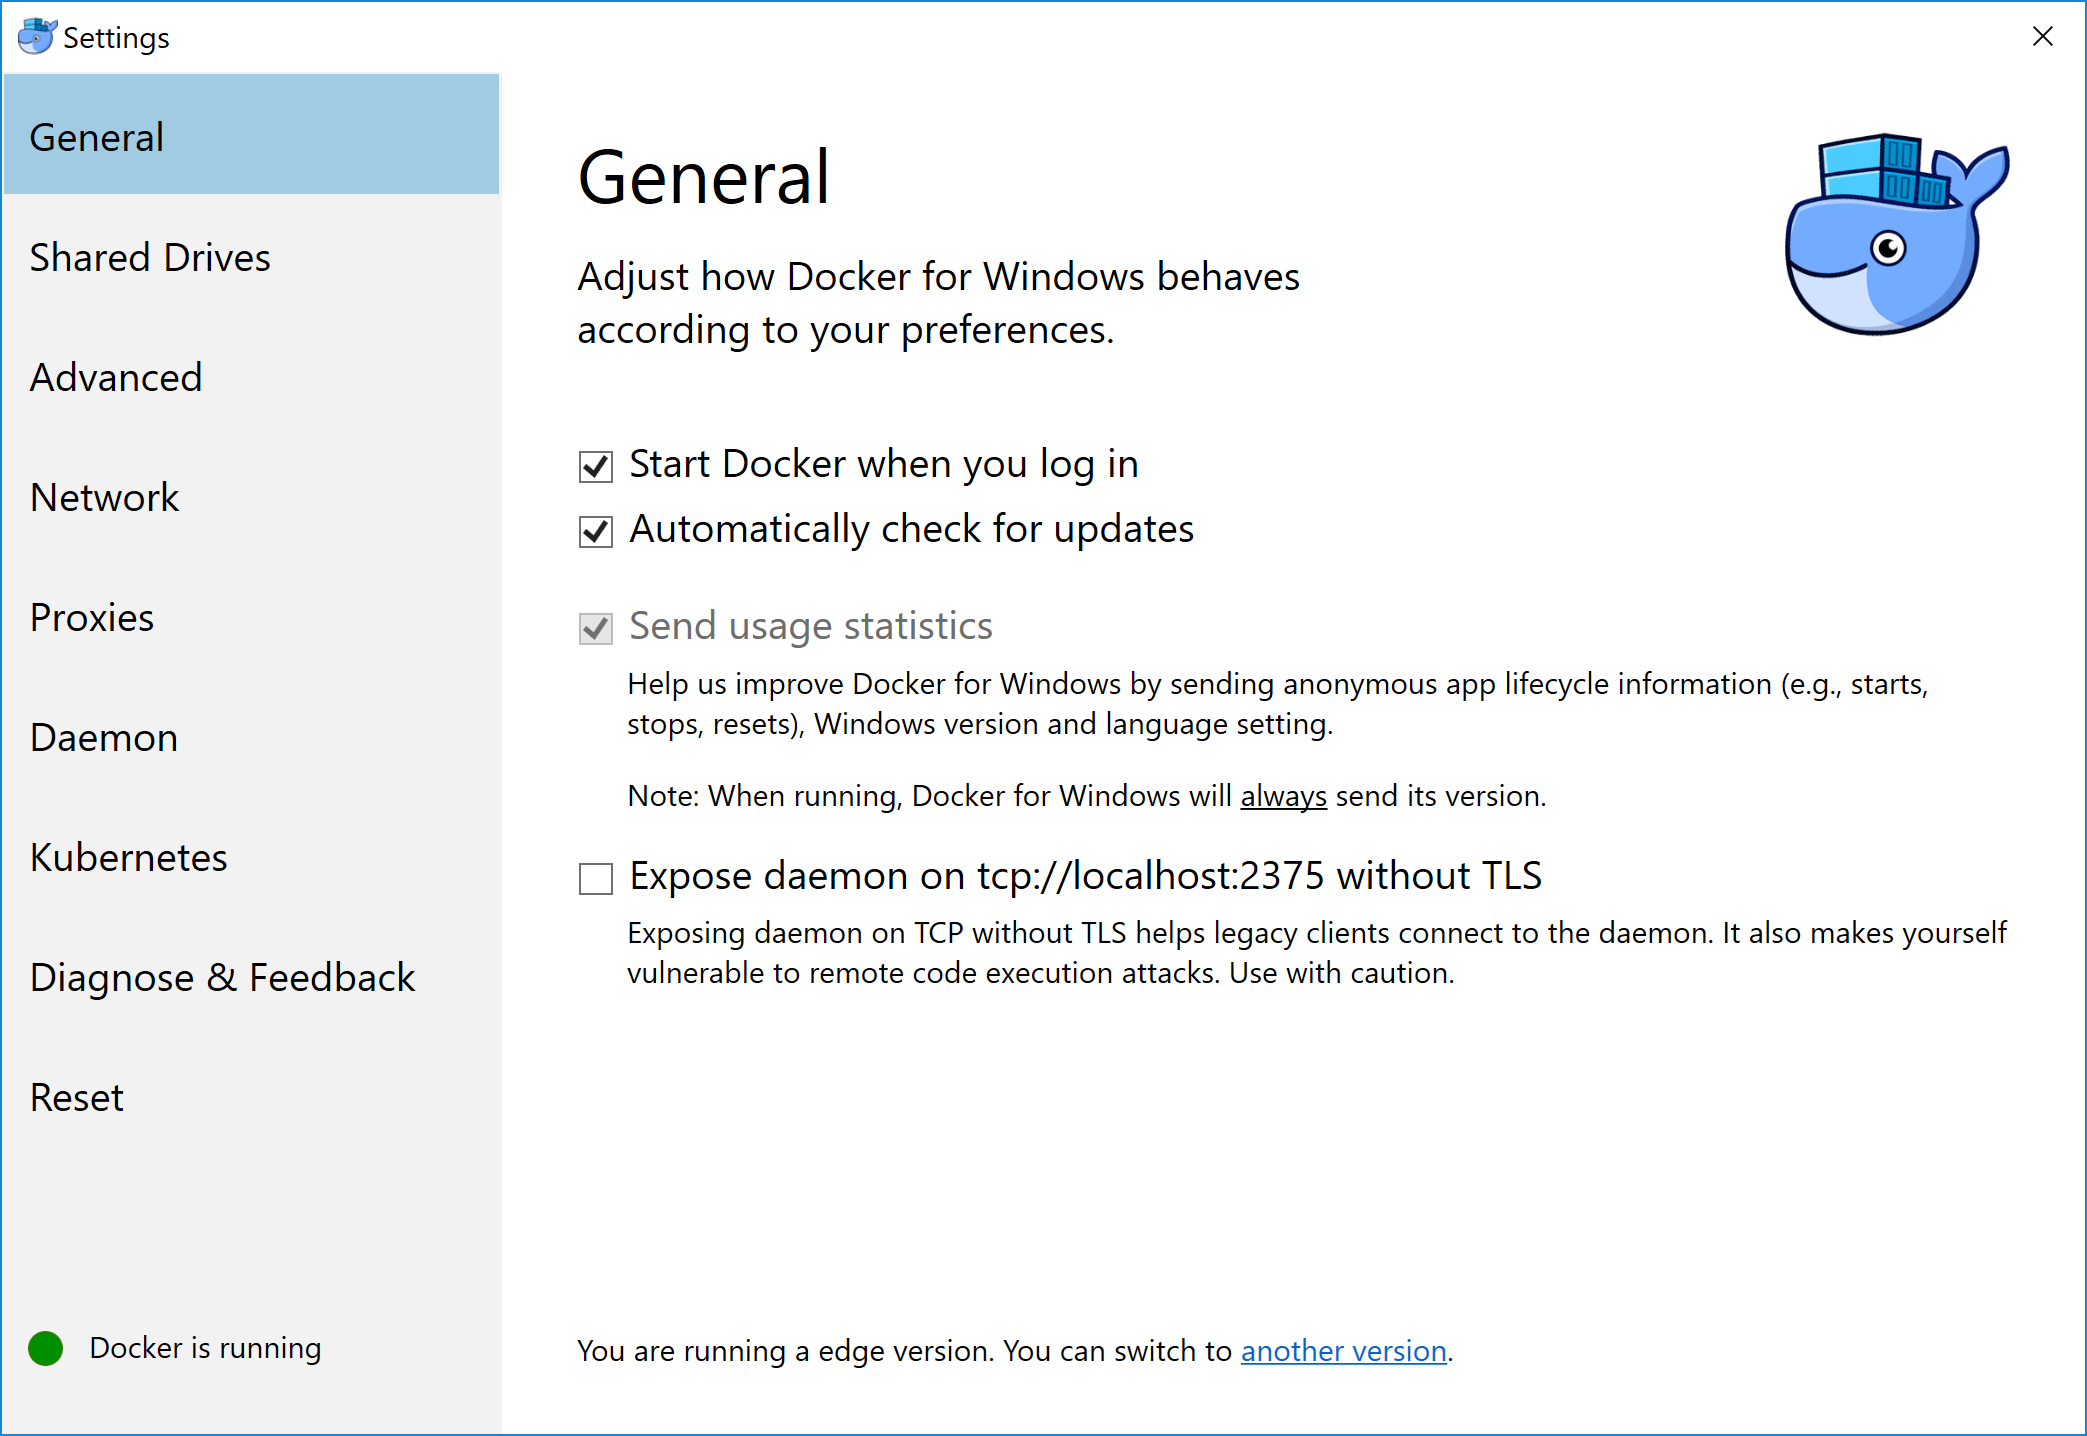Uncheck Start Docker when you log in
This screenshot has width=2087, height=1436.
(596, 466)
